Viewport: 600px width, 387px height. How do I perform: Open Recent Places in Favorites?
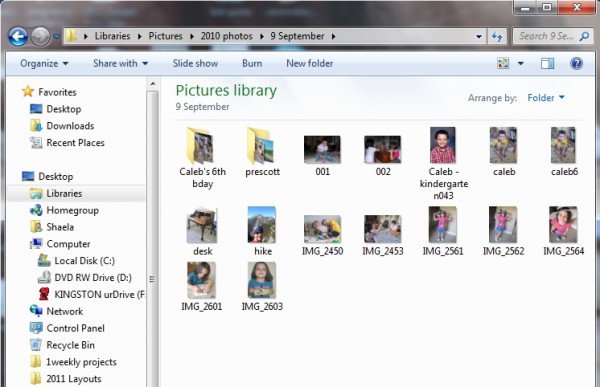67,143
